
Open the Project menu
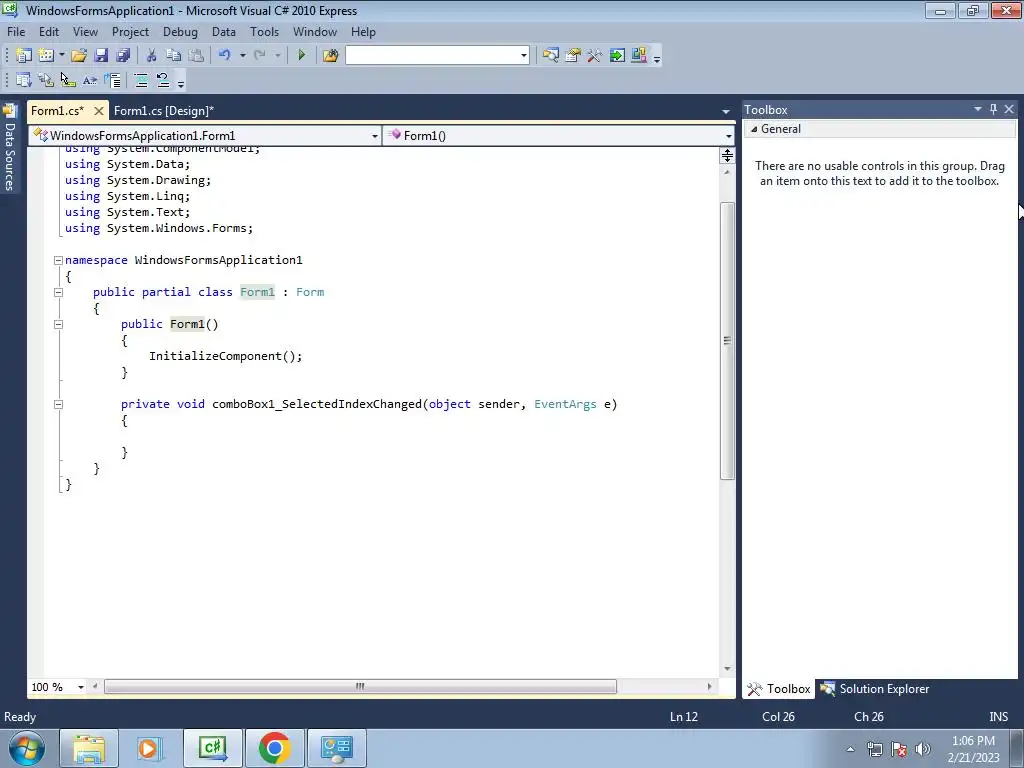tap(130, 31)
